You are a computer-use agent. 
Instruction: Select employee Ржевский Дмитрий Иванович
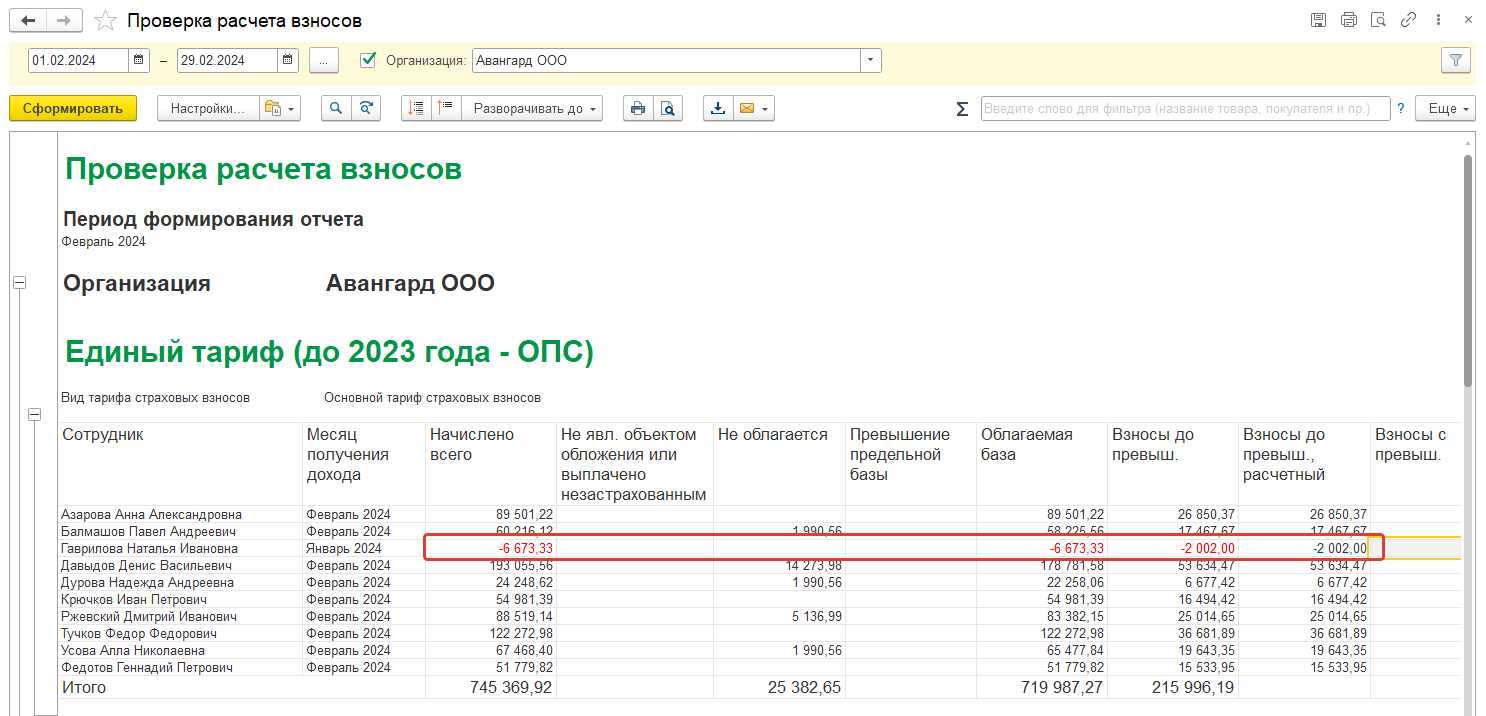[148, 616]
